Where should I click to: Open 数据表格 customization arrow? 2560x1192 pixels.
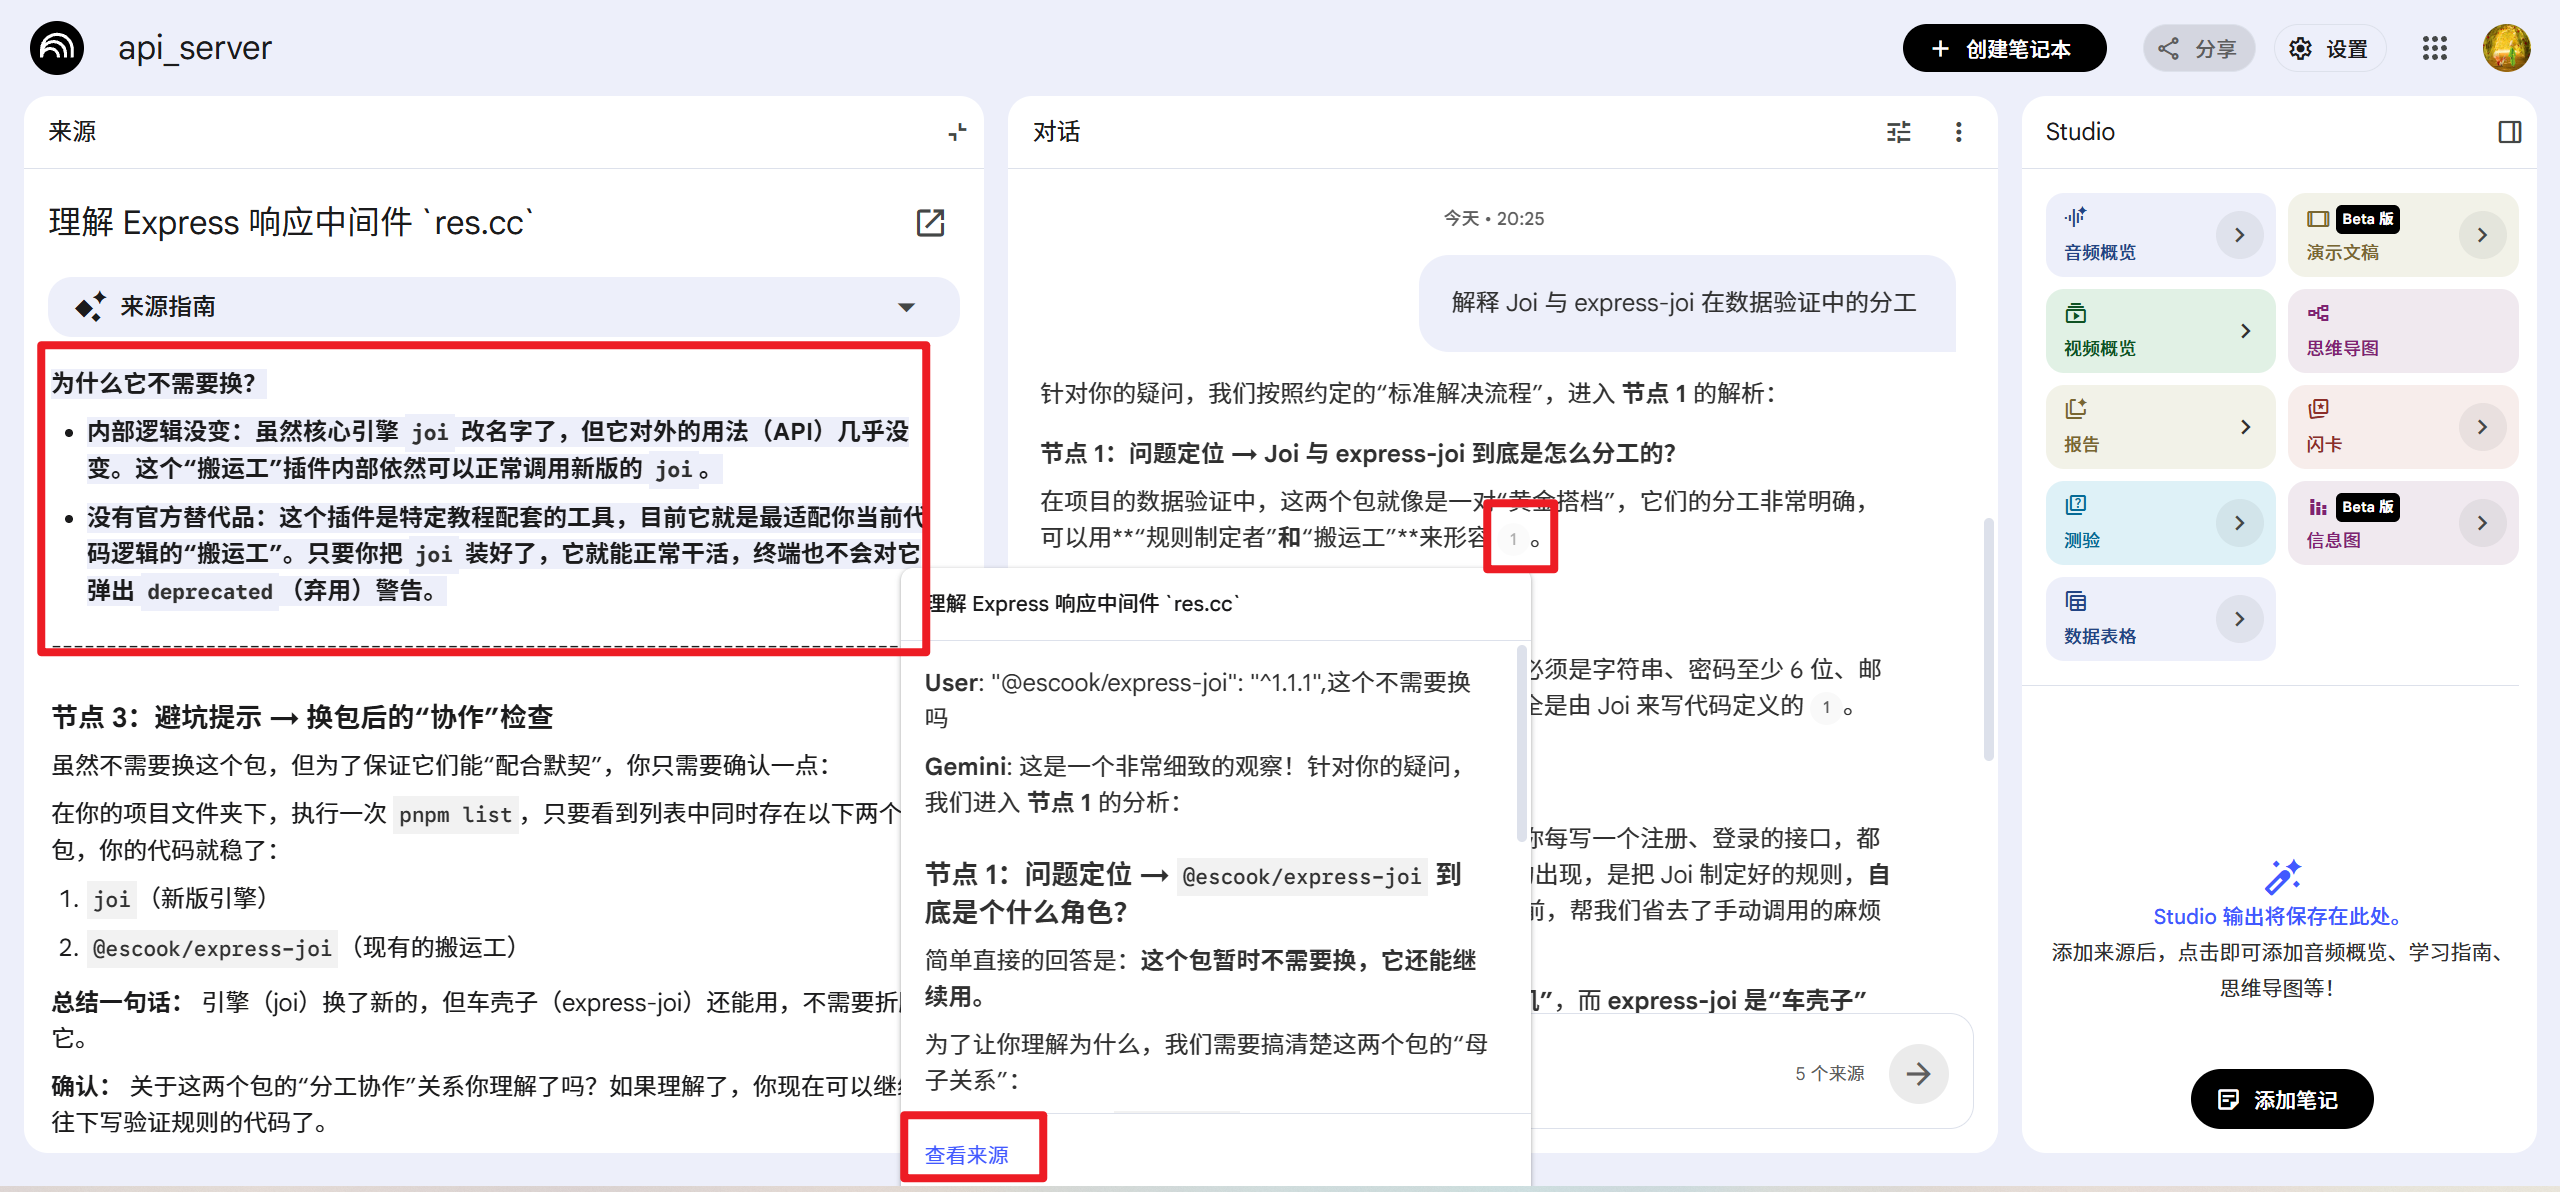[x=2239, y=619]
